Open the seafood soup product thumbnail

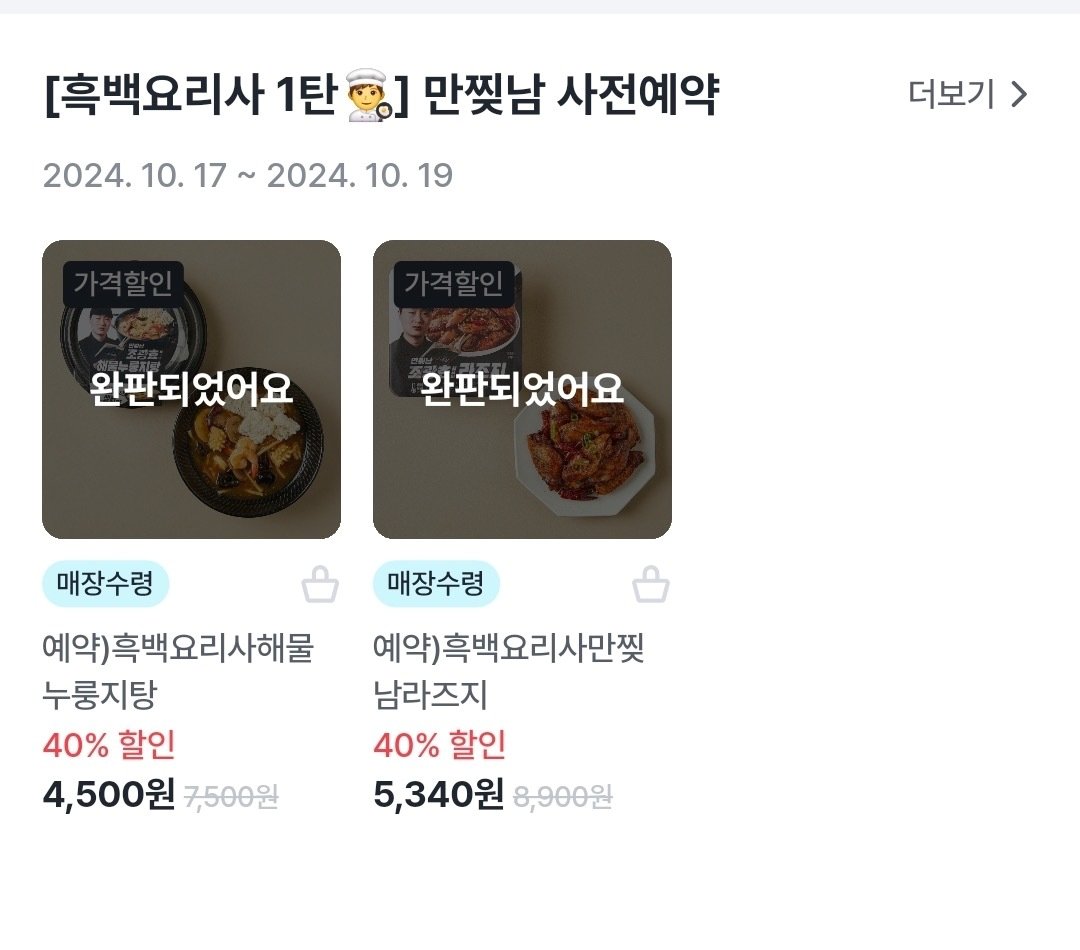click(x=191, y=387)
